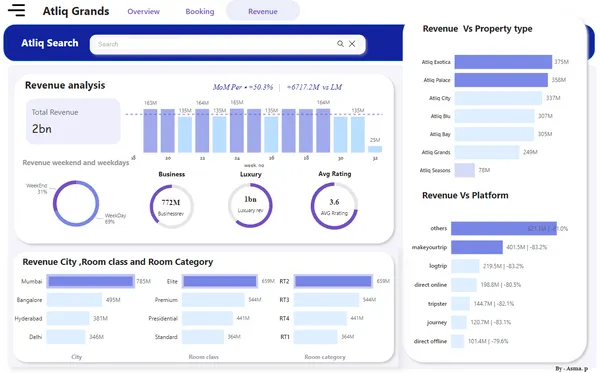Select the journey platform bar

[x=459, y=322]
